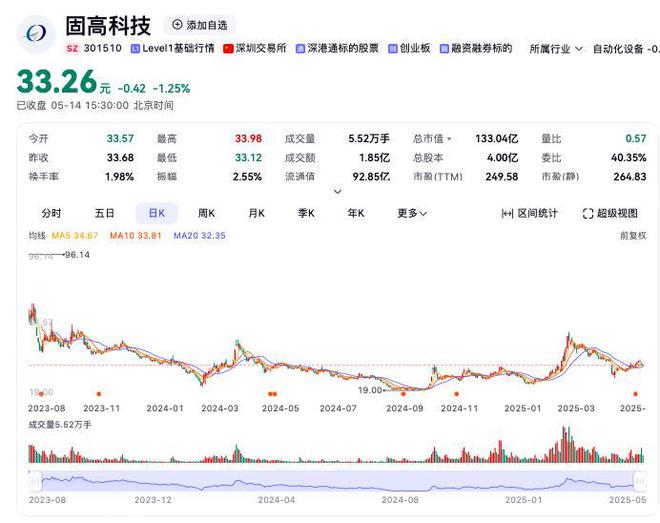The height and width of the screenshot is (523, 660).
Task: Switch to the 季K chart tab
Action: click(306, 214)
